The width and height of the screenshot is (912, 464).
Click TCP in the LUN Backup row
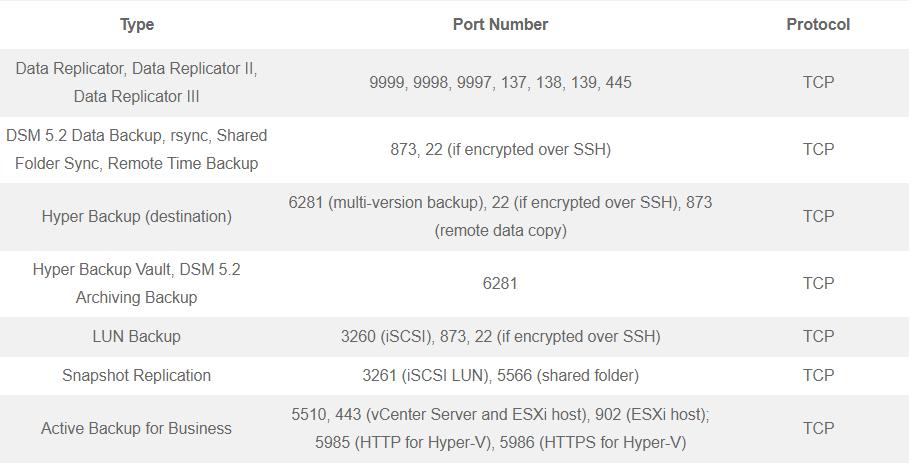coord(818,336)
